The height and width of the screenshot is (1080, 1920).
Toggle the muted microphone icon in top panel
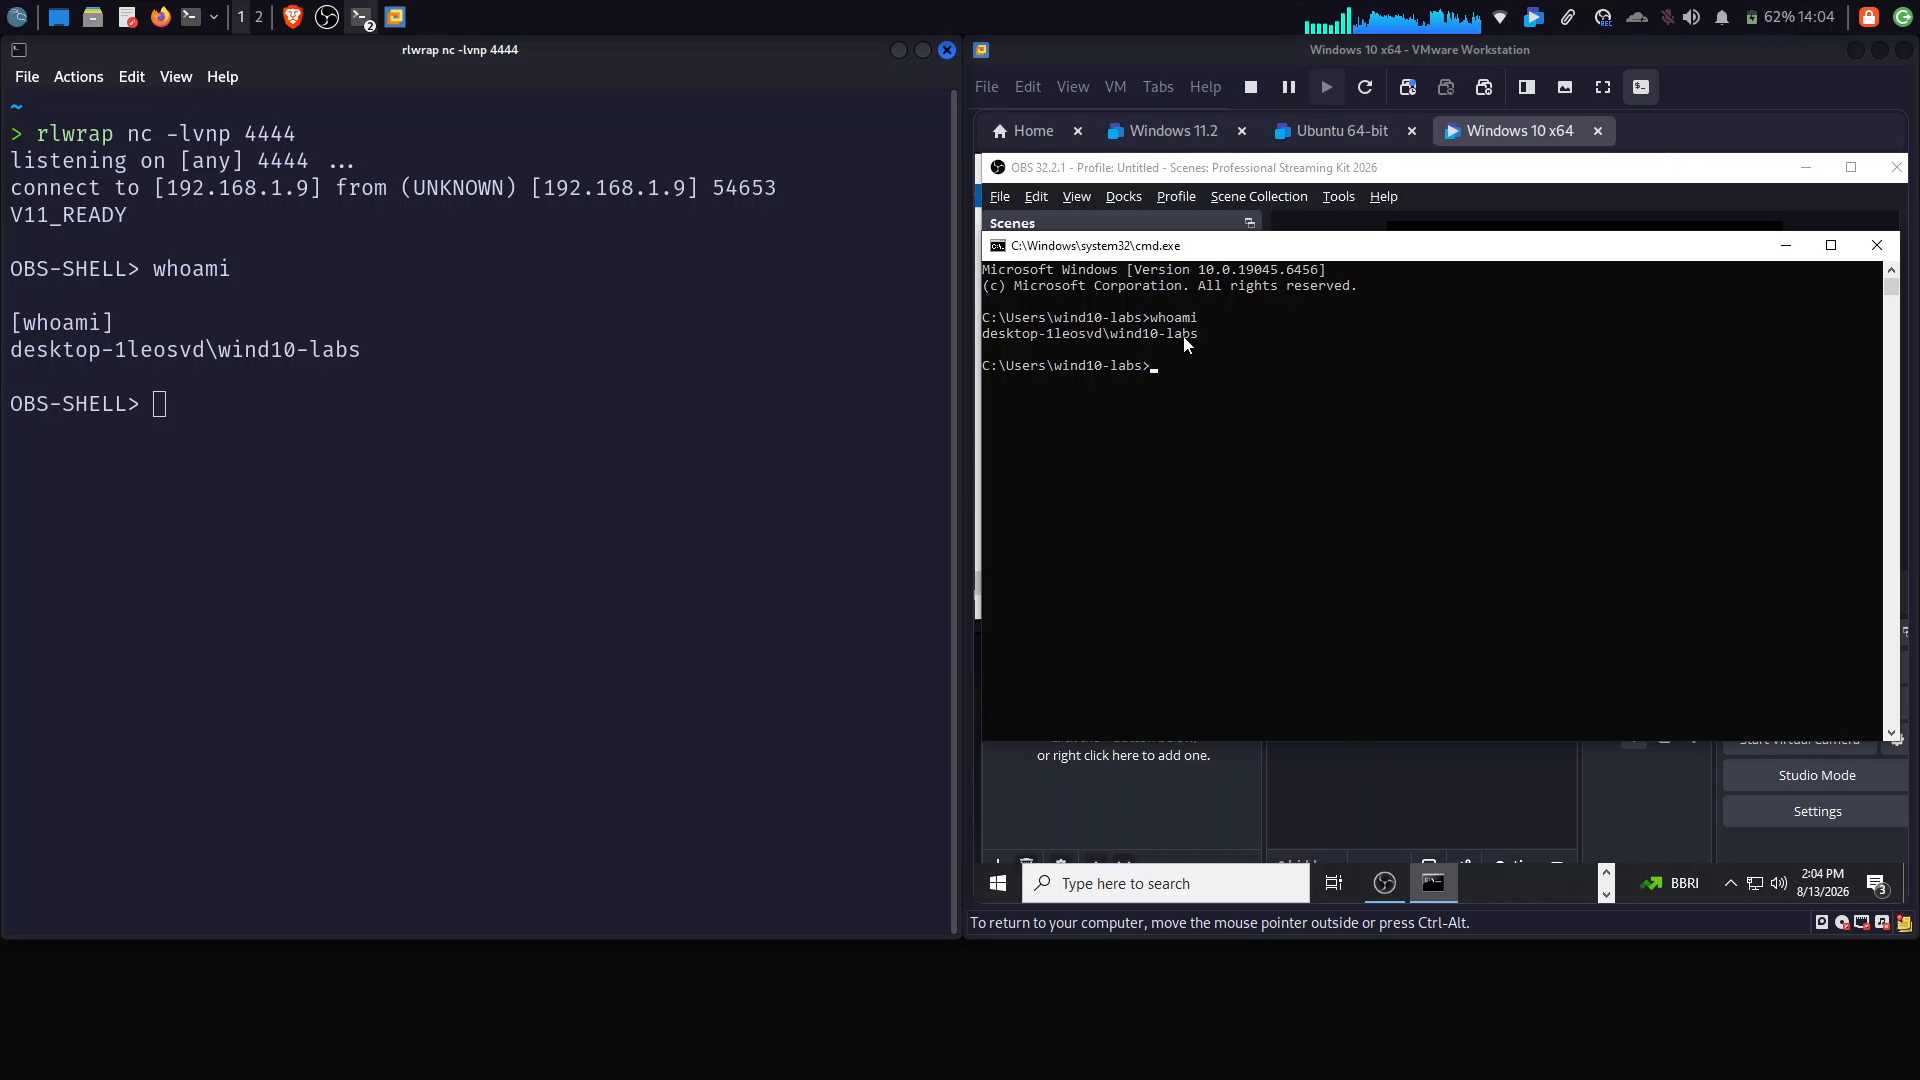pyautogui.click(x=1666, y=17)
